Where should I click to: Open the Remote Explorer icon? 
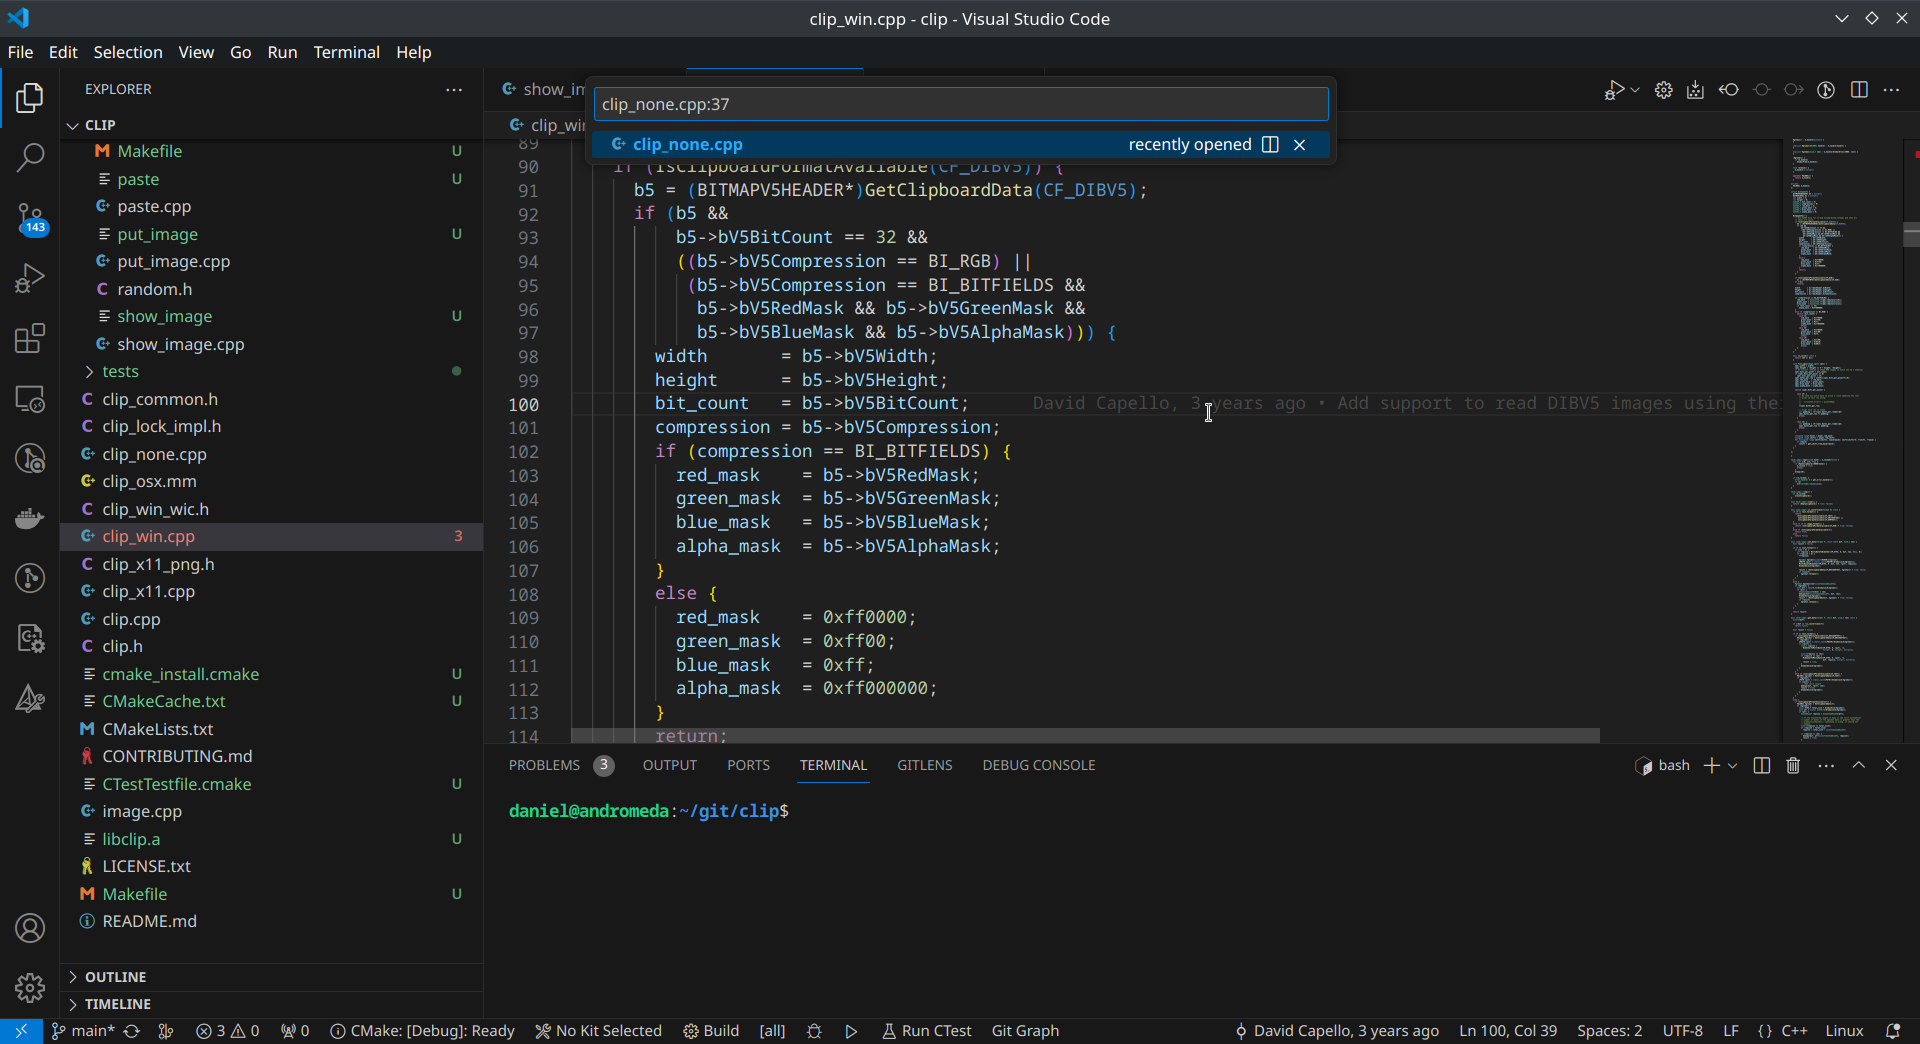coord(31,398)
